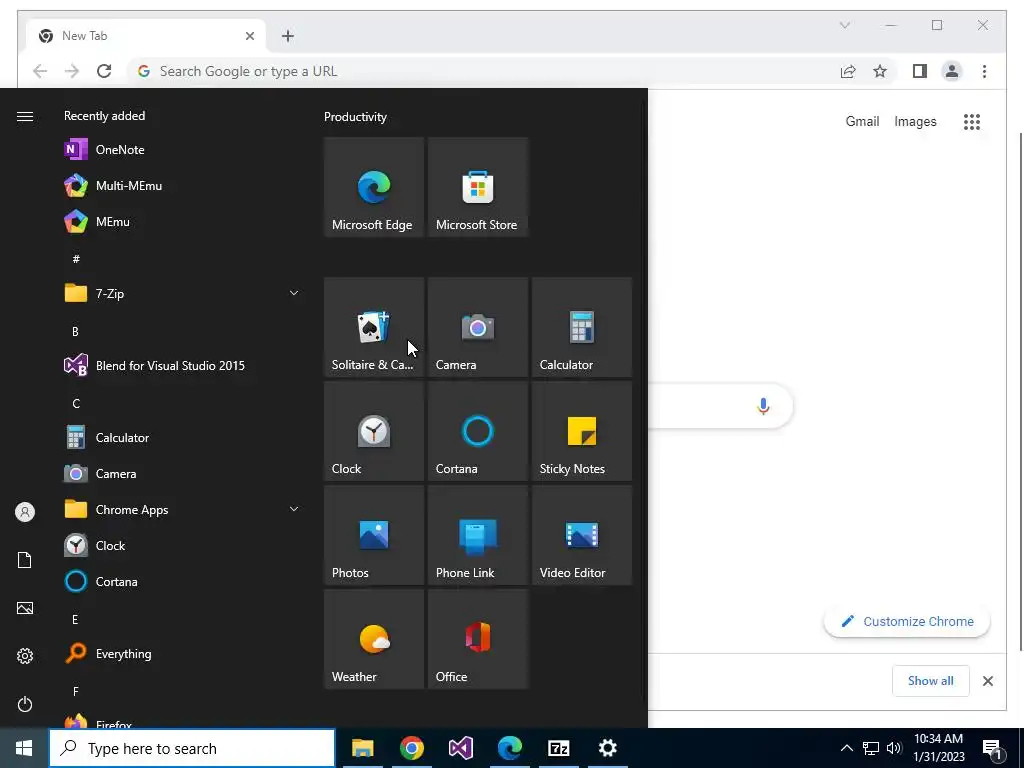Launch the Cortana tile

[477, 431]
